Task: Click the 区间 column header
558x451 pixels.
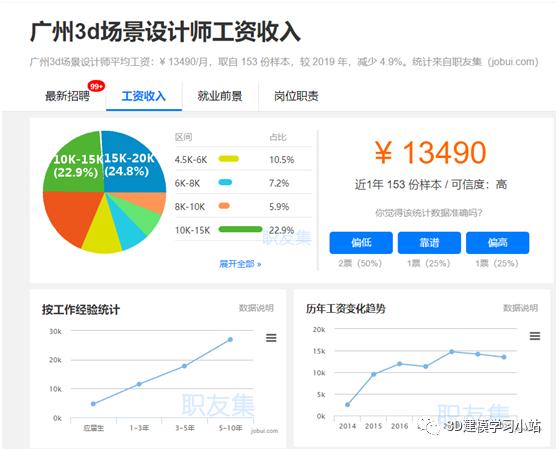Action: [183, 137]
